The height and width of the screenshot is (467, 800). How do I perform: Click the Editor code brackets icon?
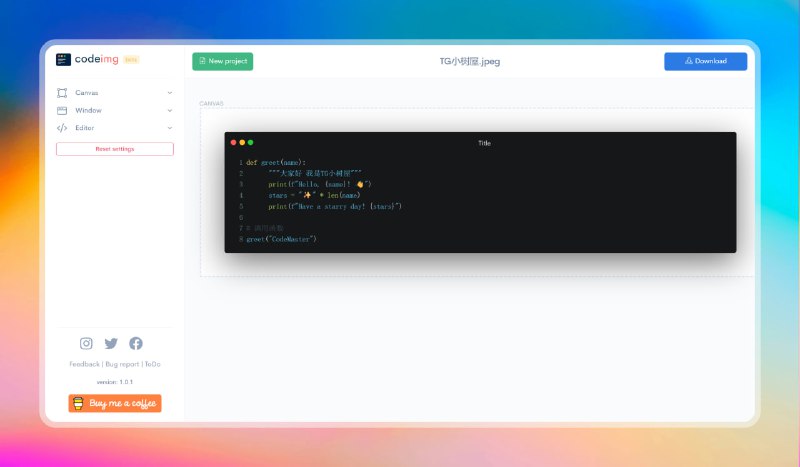click(x=62, y=128)
